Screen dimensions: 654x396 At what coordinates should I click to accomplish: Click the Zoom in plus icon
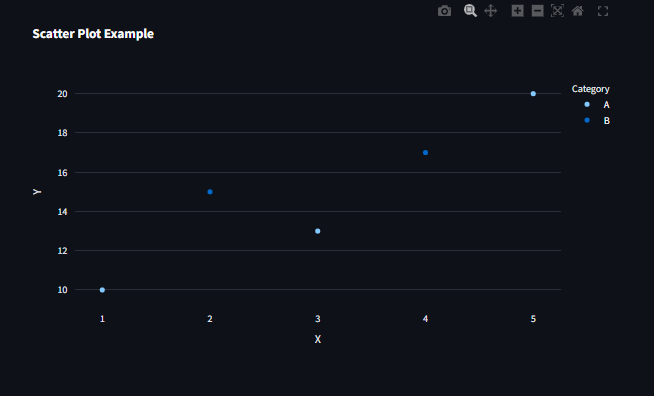pos(517,11)
